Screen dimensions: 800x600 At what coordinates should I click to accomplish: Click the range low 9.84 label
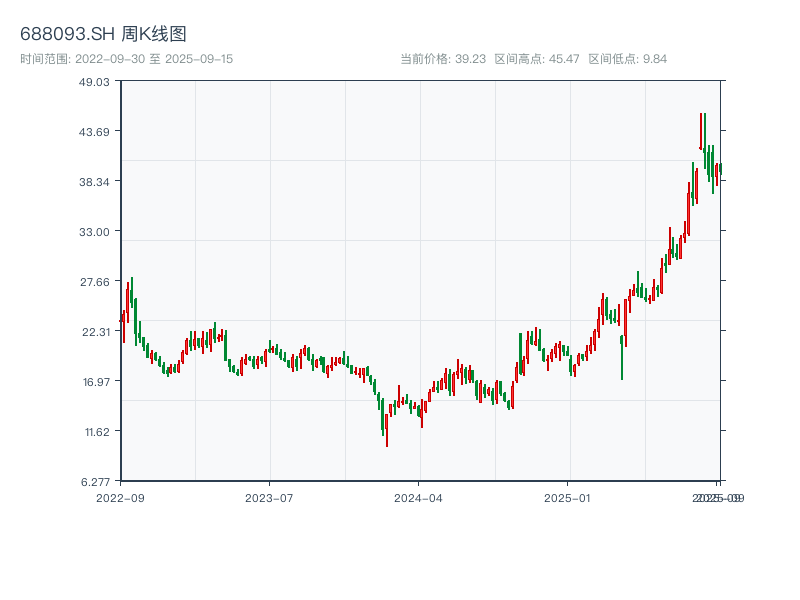(x=627, y=59)
